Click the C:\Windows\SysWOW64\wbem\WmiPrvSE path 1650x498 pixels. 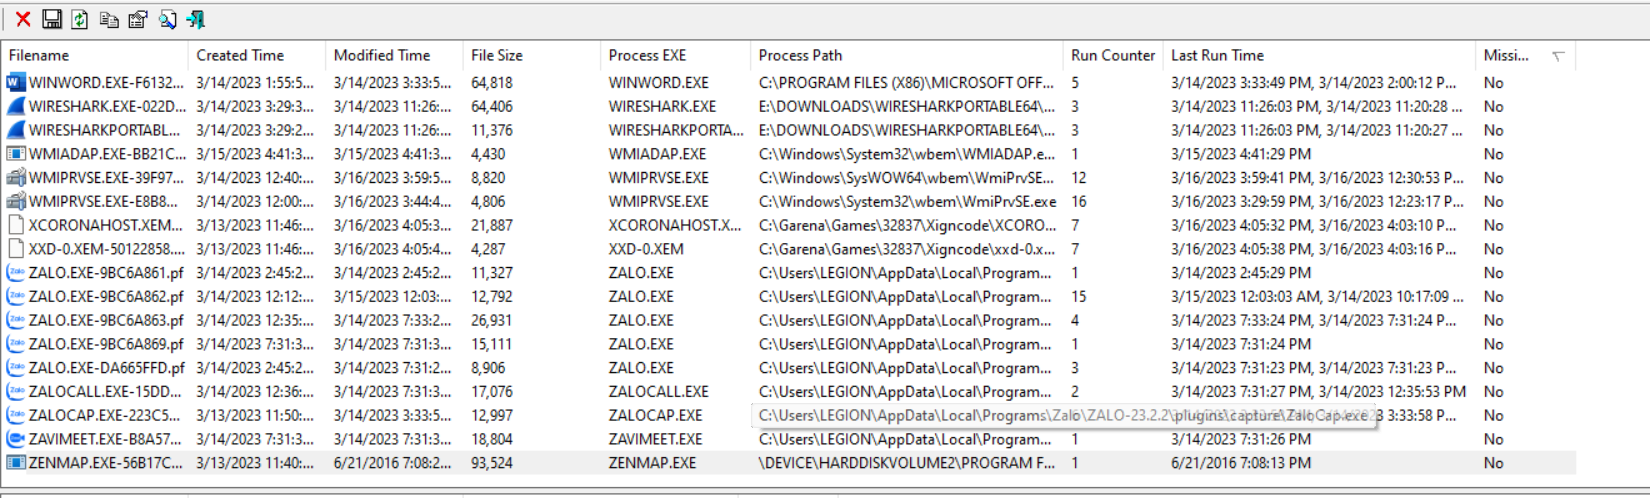point(906,178)
